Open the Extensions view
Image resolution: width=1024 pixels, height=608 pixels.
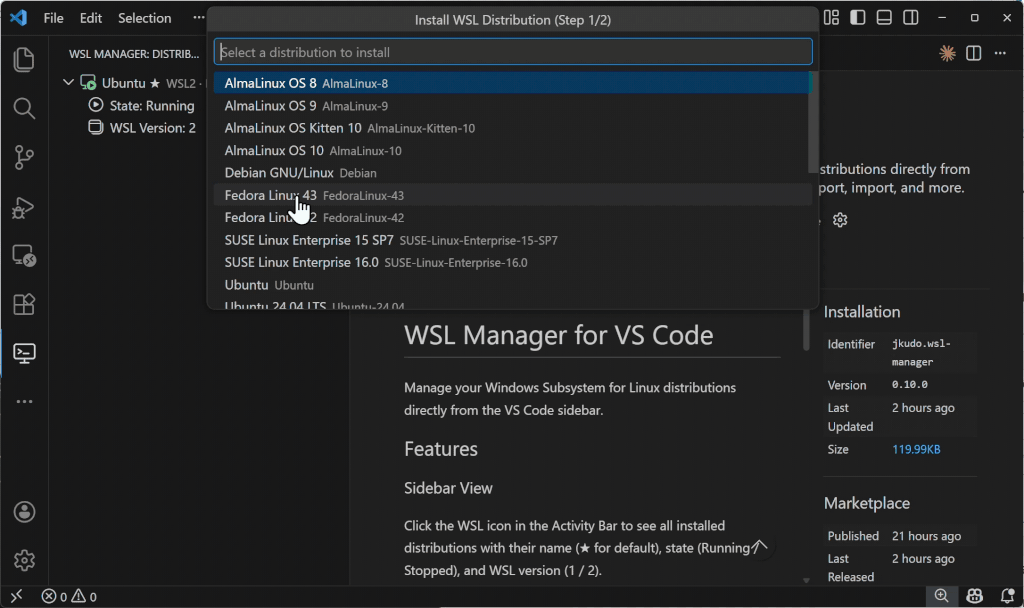pyautogui.click(x=24, y=304)
